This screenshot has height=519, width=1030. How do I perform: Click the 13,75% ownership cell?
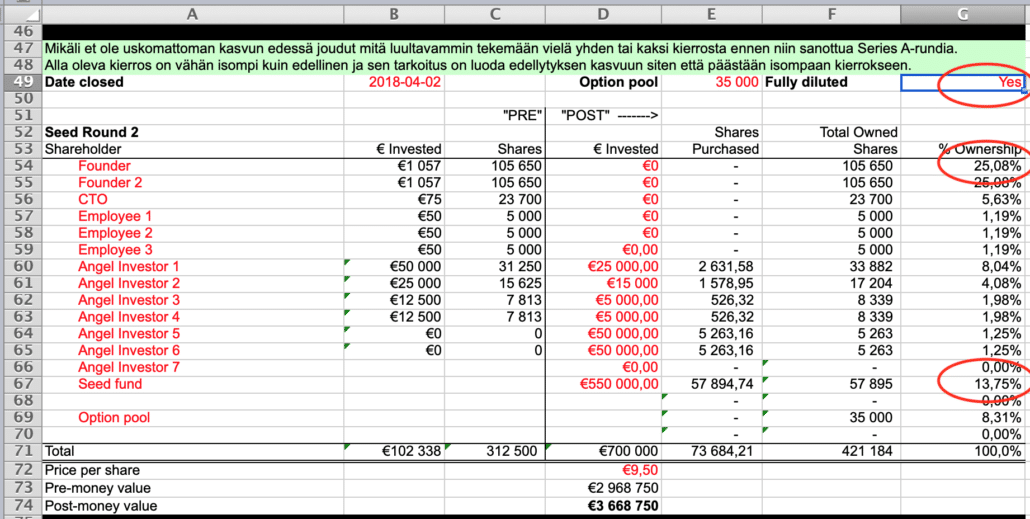pos(963,384)
